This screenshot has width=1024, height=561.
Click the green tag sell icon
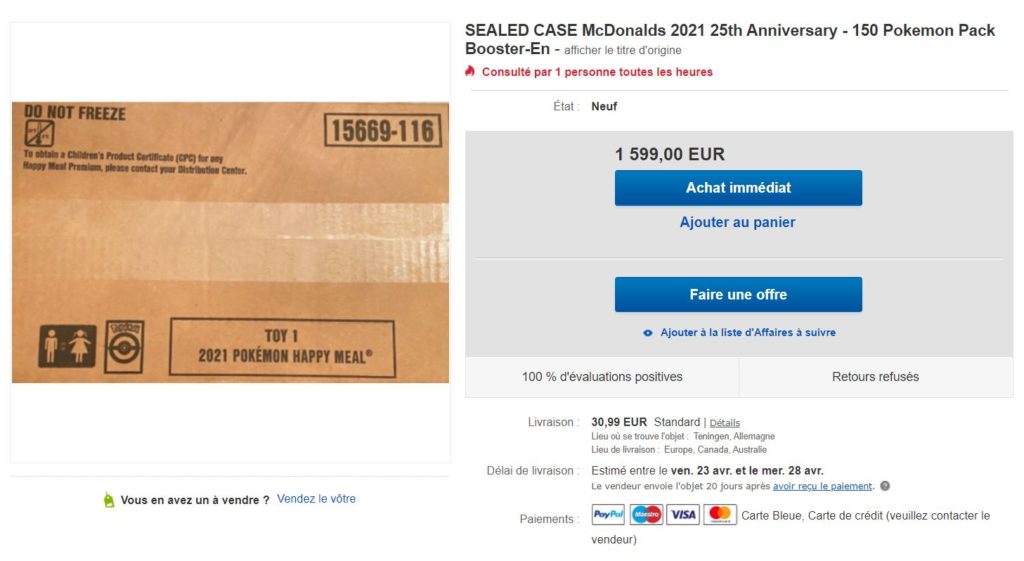(x=109, y=500)
